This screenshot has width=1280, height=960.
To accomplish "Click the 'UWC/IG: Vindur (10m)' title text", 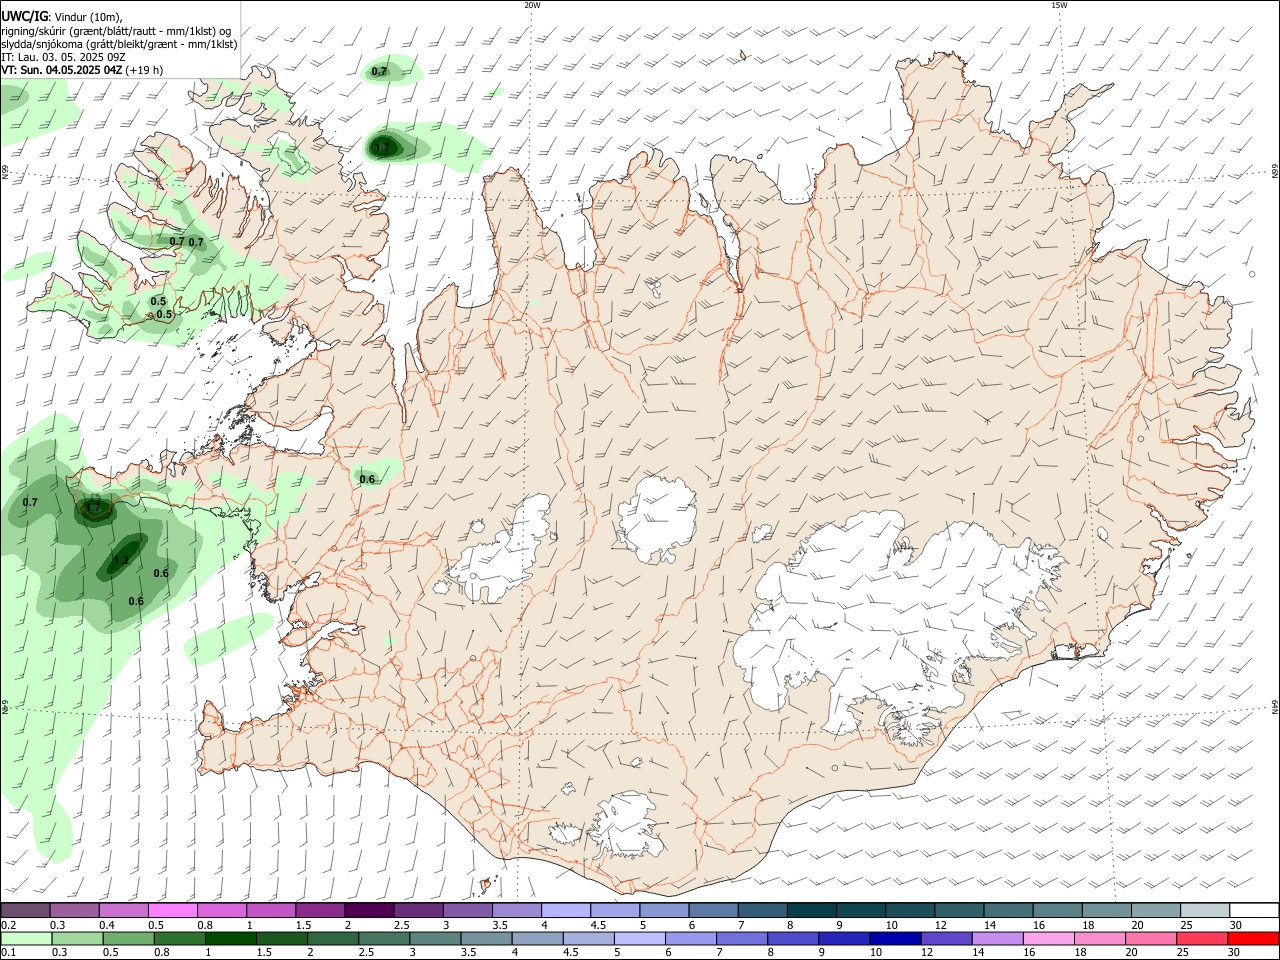I will coord(61,15).
